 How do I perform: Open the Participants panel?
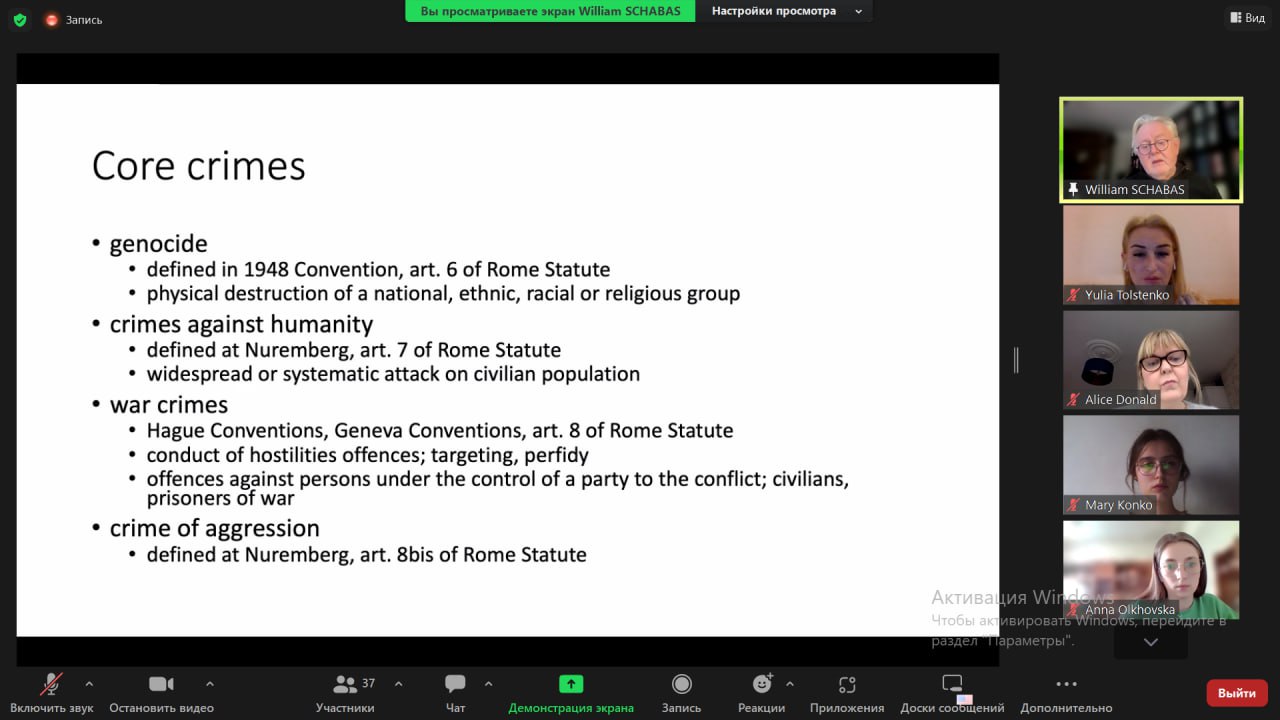pyautogui.click(x=346, y=685)
